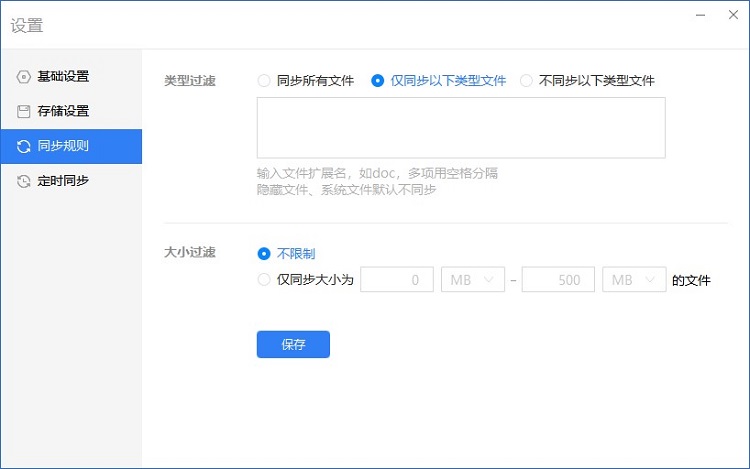The image size is (750, 469).
Task: Click the 大小过滤 label
Action: (x=190, y=252)
